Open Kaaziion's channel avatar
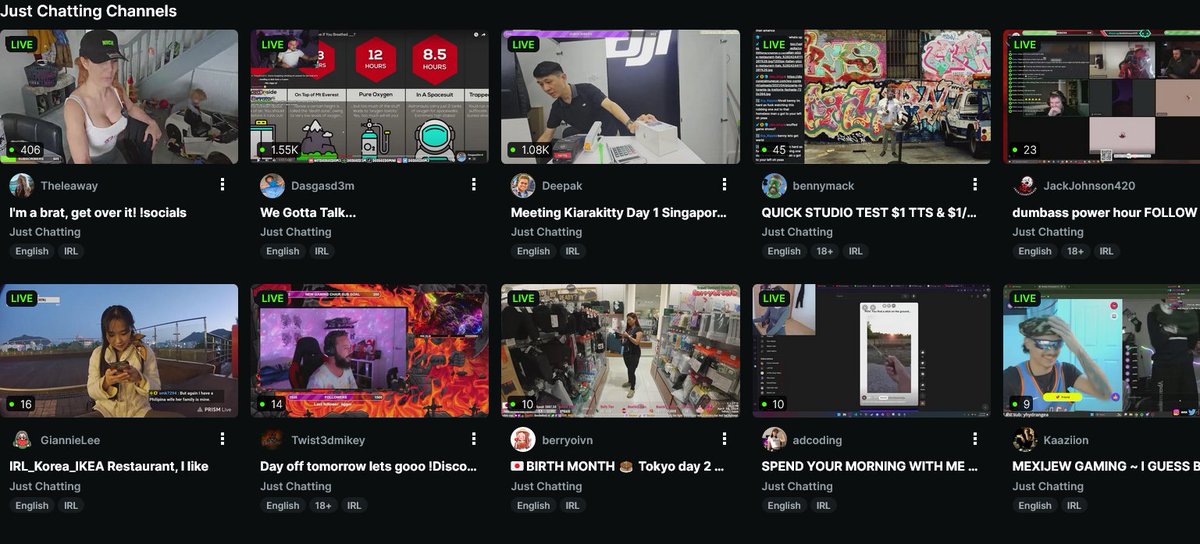This screenshot has height=544, width=1200. click(1024, 440)
